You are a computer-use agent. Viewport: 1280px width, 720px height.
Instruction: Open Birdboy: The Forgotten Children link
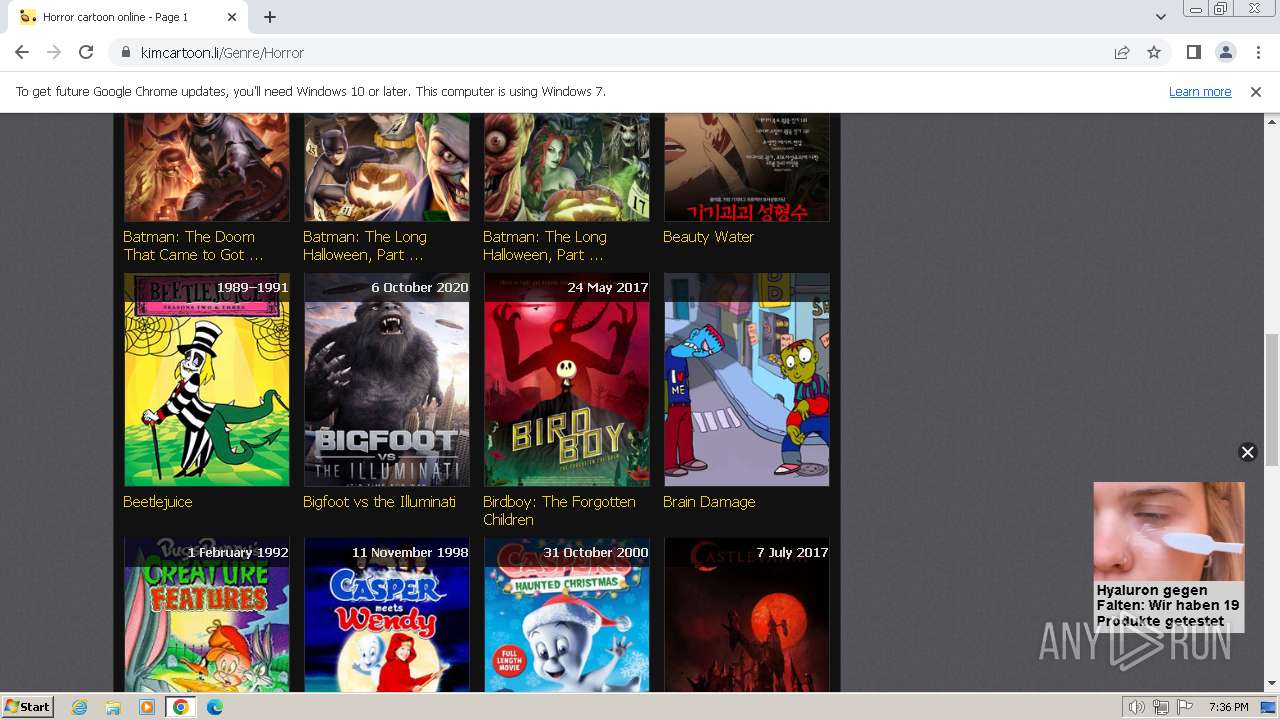pyautogui.click(x=559, y=511)
